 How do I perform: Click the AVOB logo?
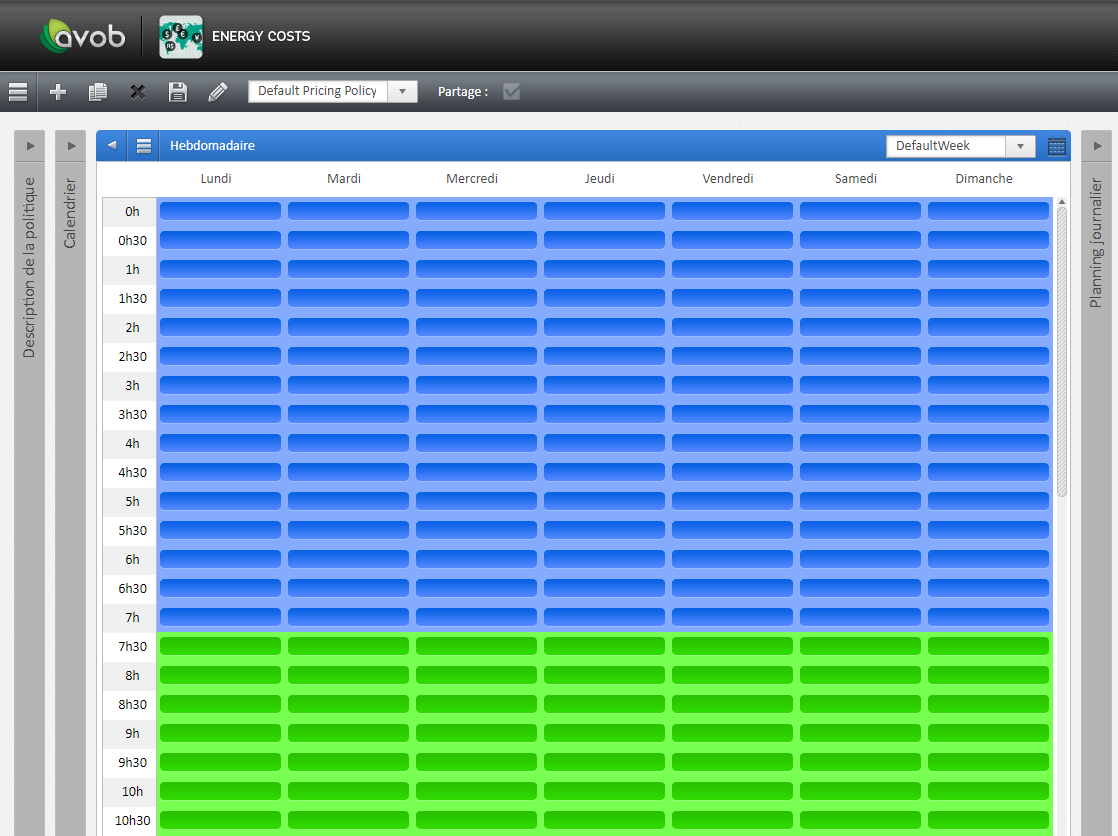[x=83, y=36]
